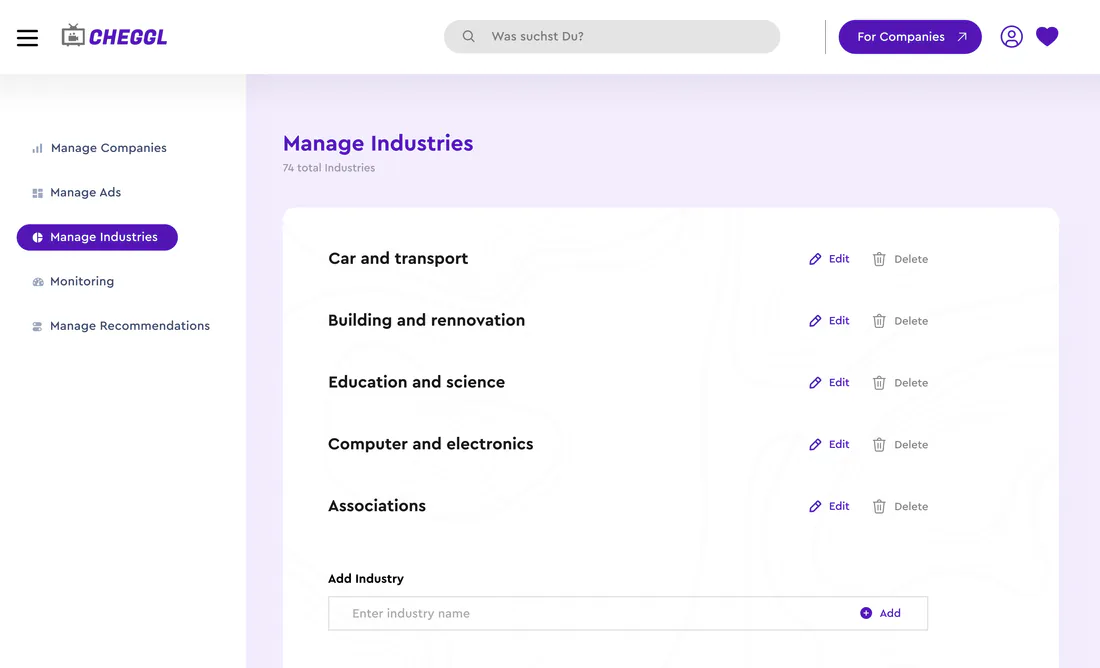
Task: Focus the 'Was suchst Du?' search field
Action: [x=612, y=36]
